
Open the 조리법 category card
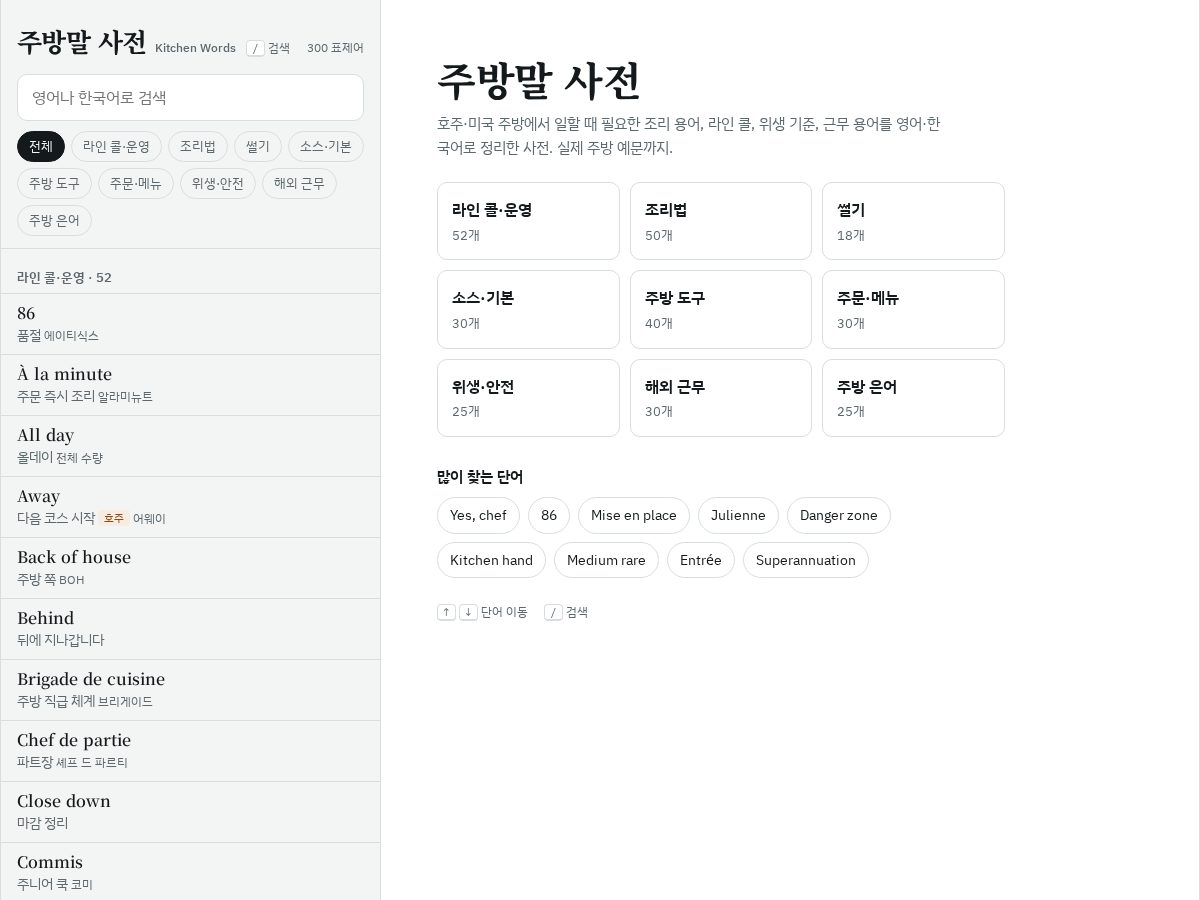(721, 221)
